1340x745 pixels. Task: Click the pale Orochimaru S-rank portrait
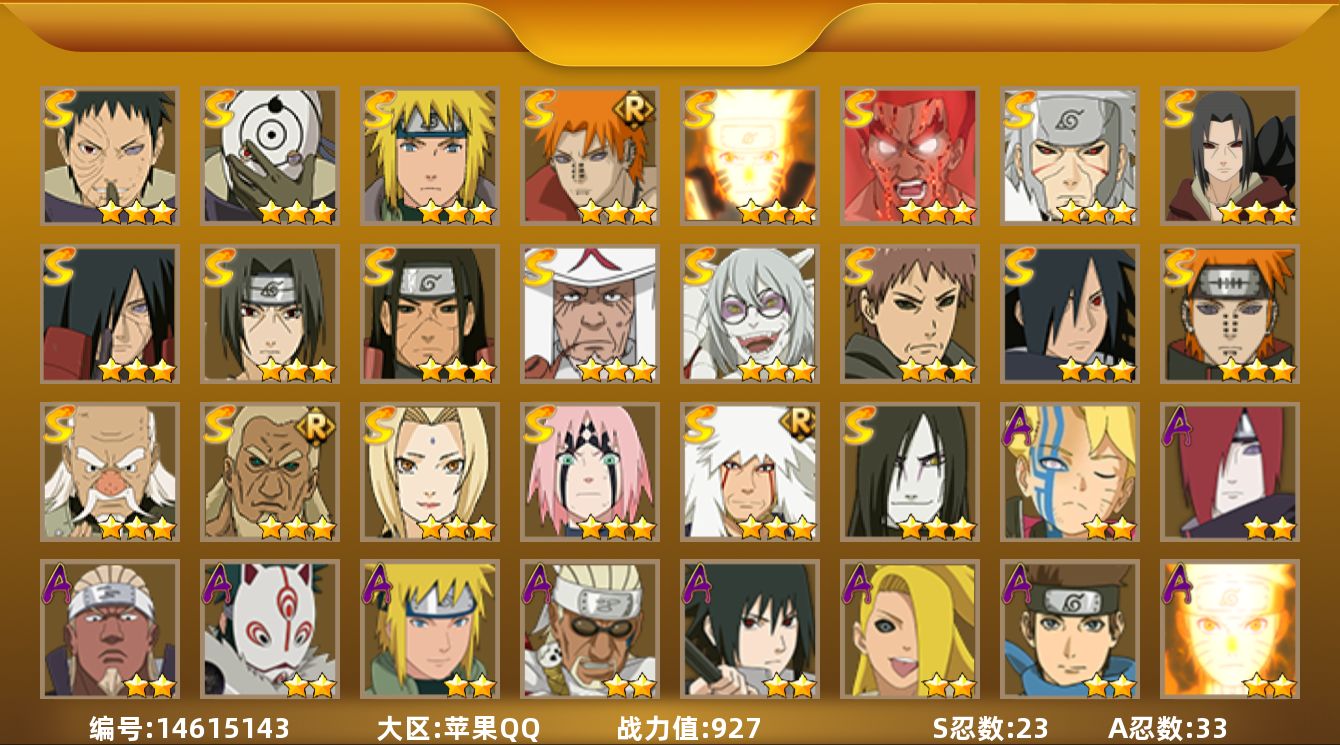910,471
